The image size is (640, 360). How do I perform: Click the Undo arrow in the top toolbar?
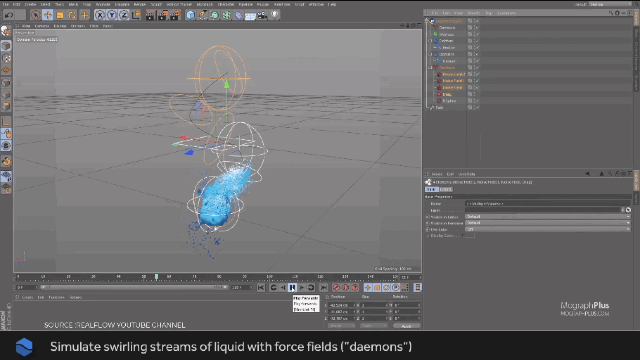coord(9,15)
